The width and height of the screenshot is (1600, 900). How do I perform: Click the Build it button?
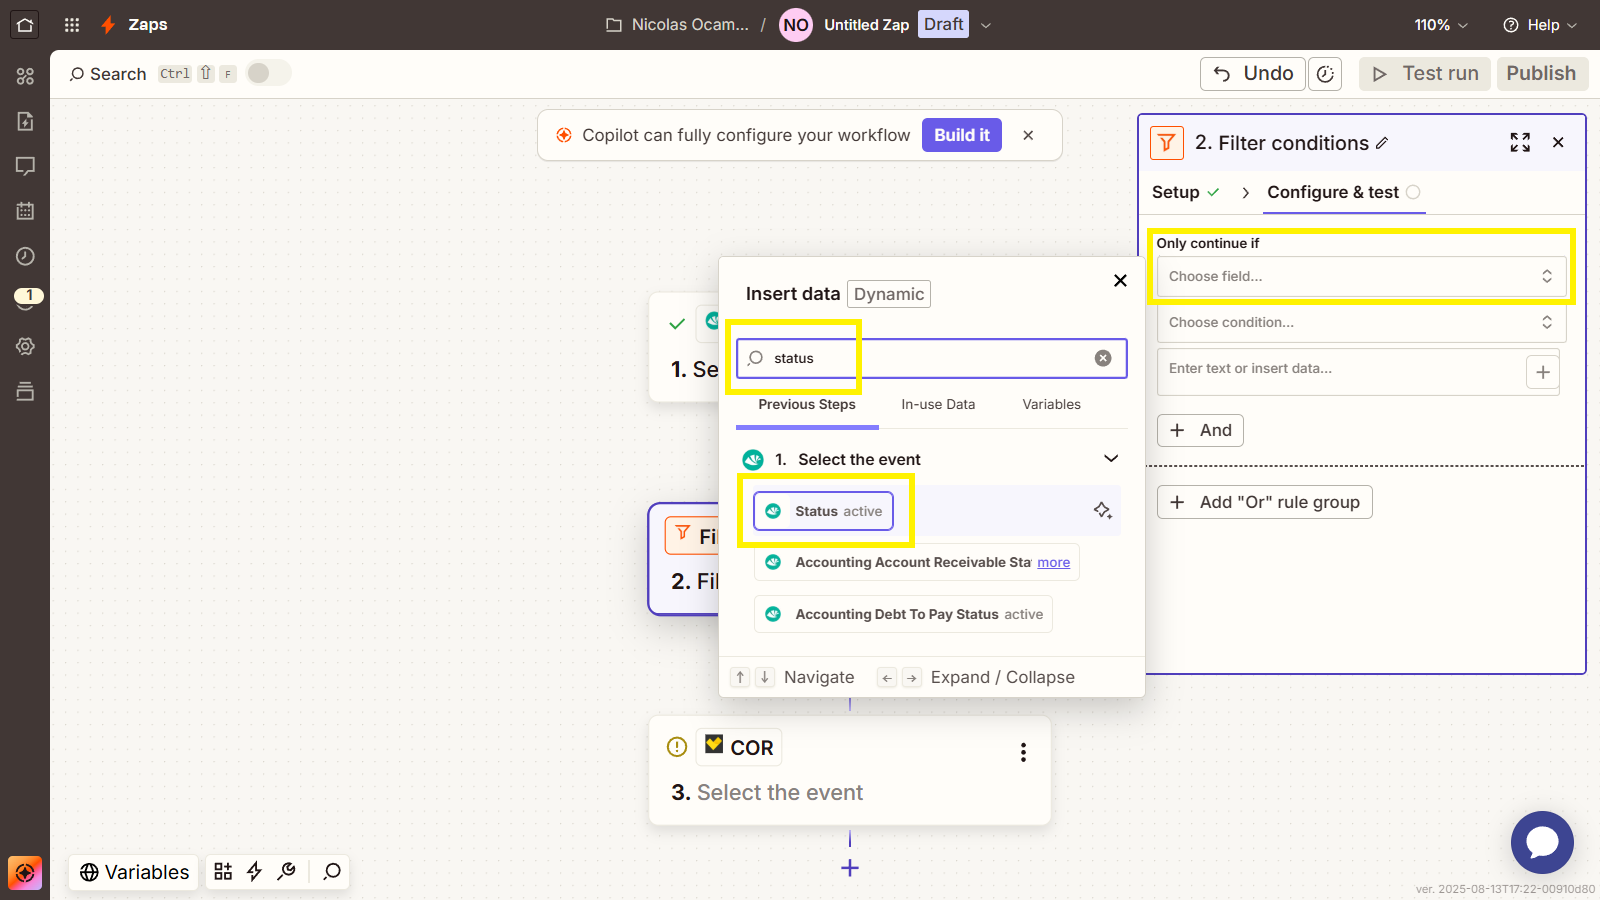coord(962,135)
